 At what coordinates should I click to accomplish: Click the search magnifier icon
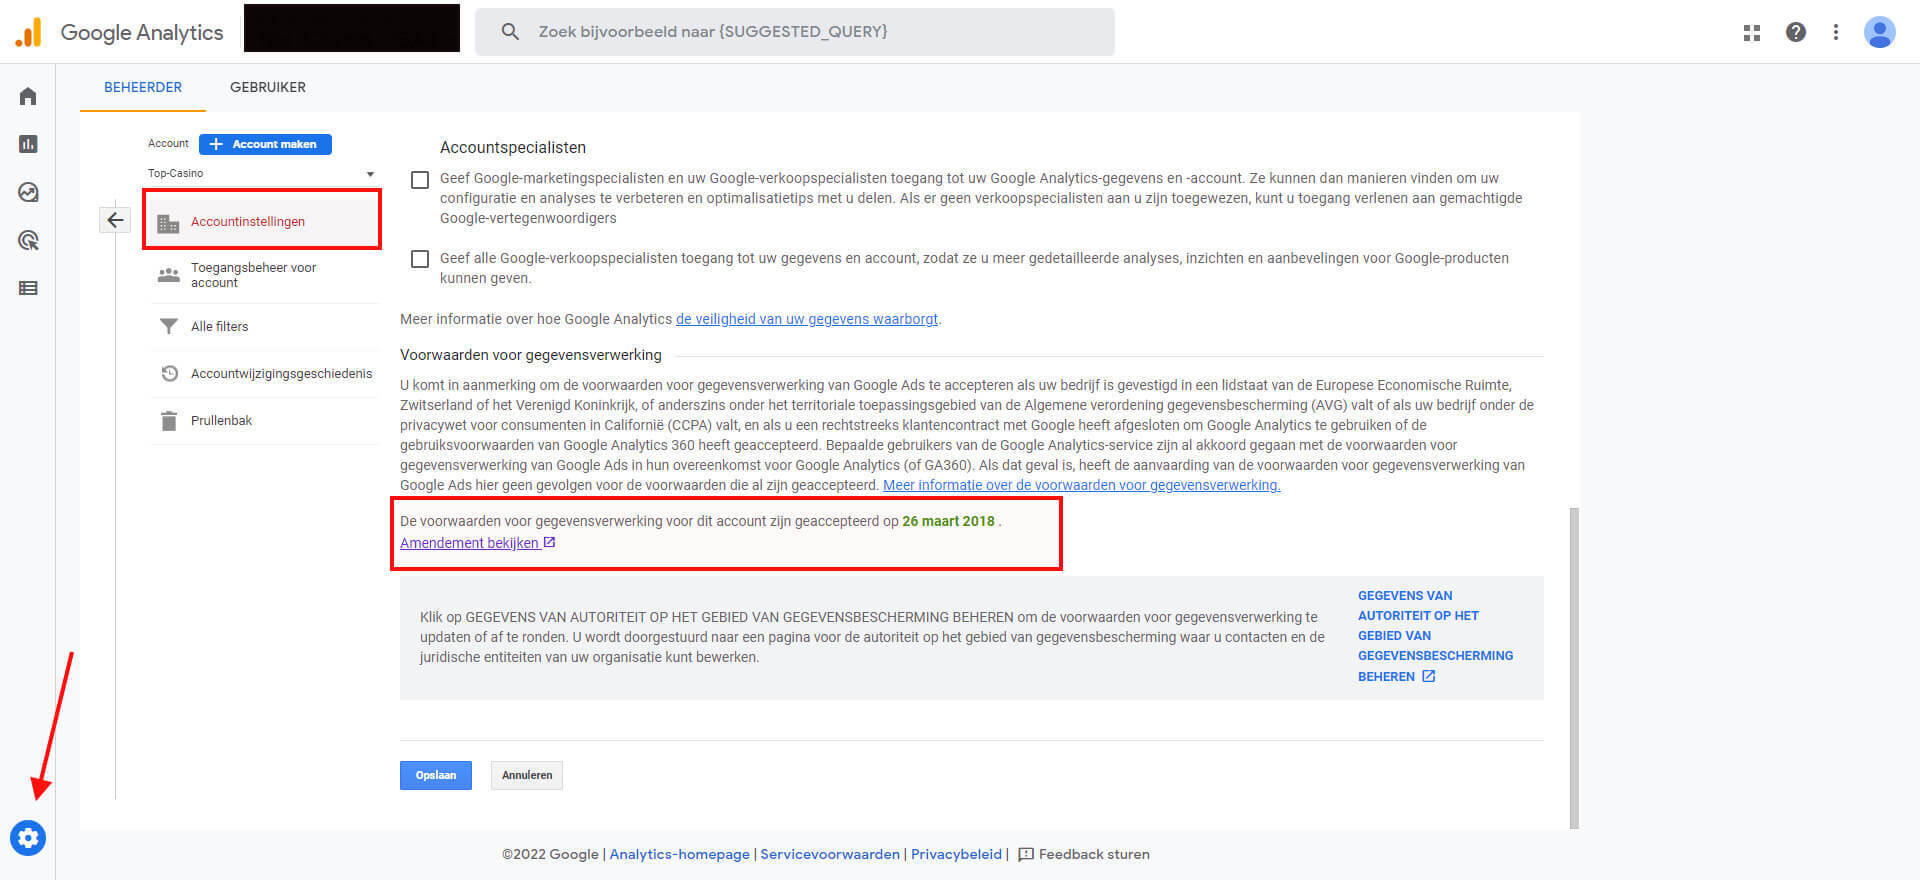pos(510,32)
